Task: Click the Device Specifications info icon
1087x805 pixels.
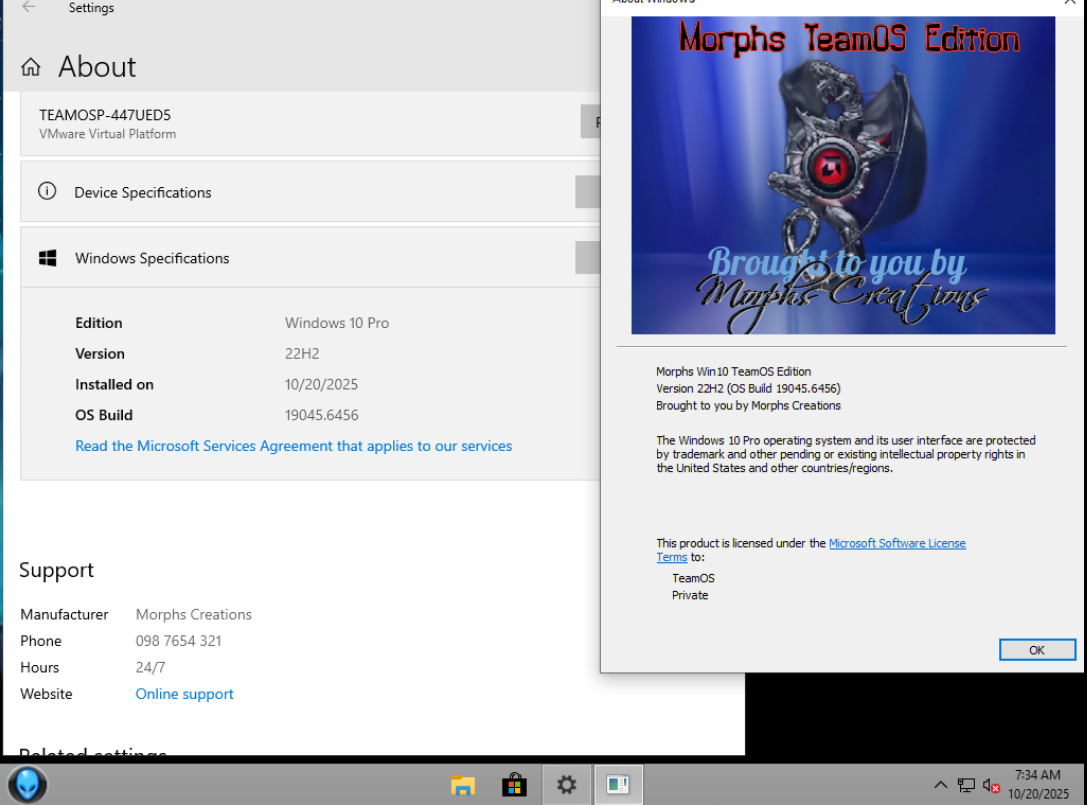Action: coord(47,191)
